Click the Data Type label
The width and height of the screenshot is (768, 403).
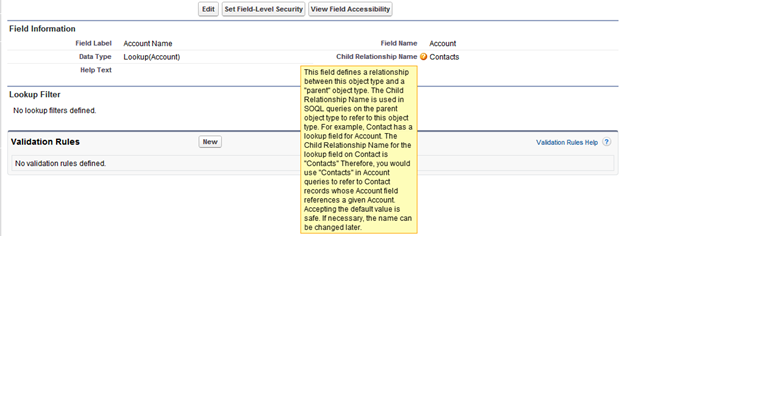pyautogui.click(x=95, y=57)
